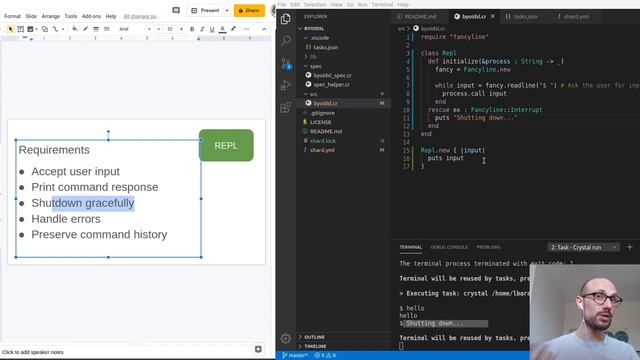The image size is (640, 360).
Task: Open the Tools menu in Slides
Action: (x=71, y=16)
